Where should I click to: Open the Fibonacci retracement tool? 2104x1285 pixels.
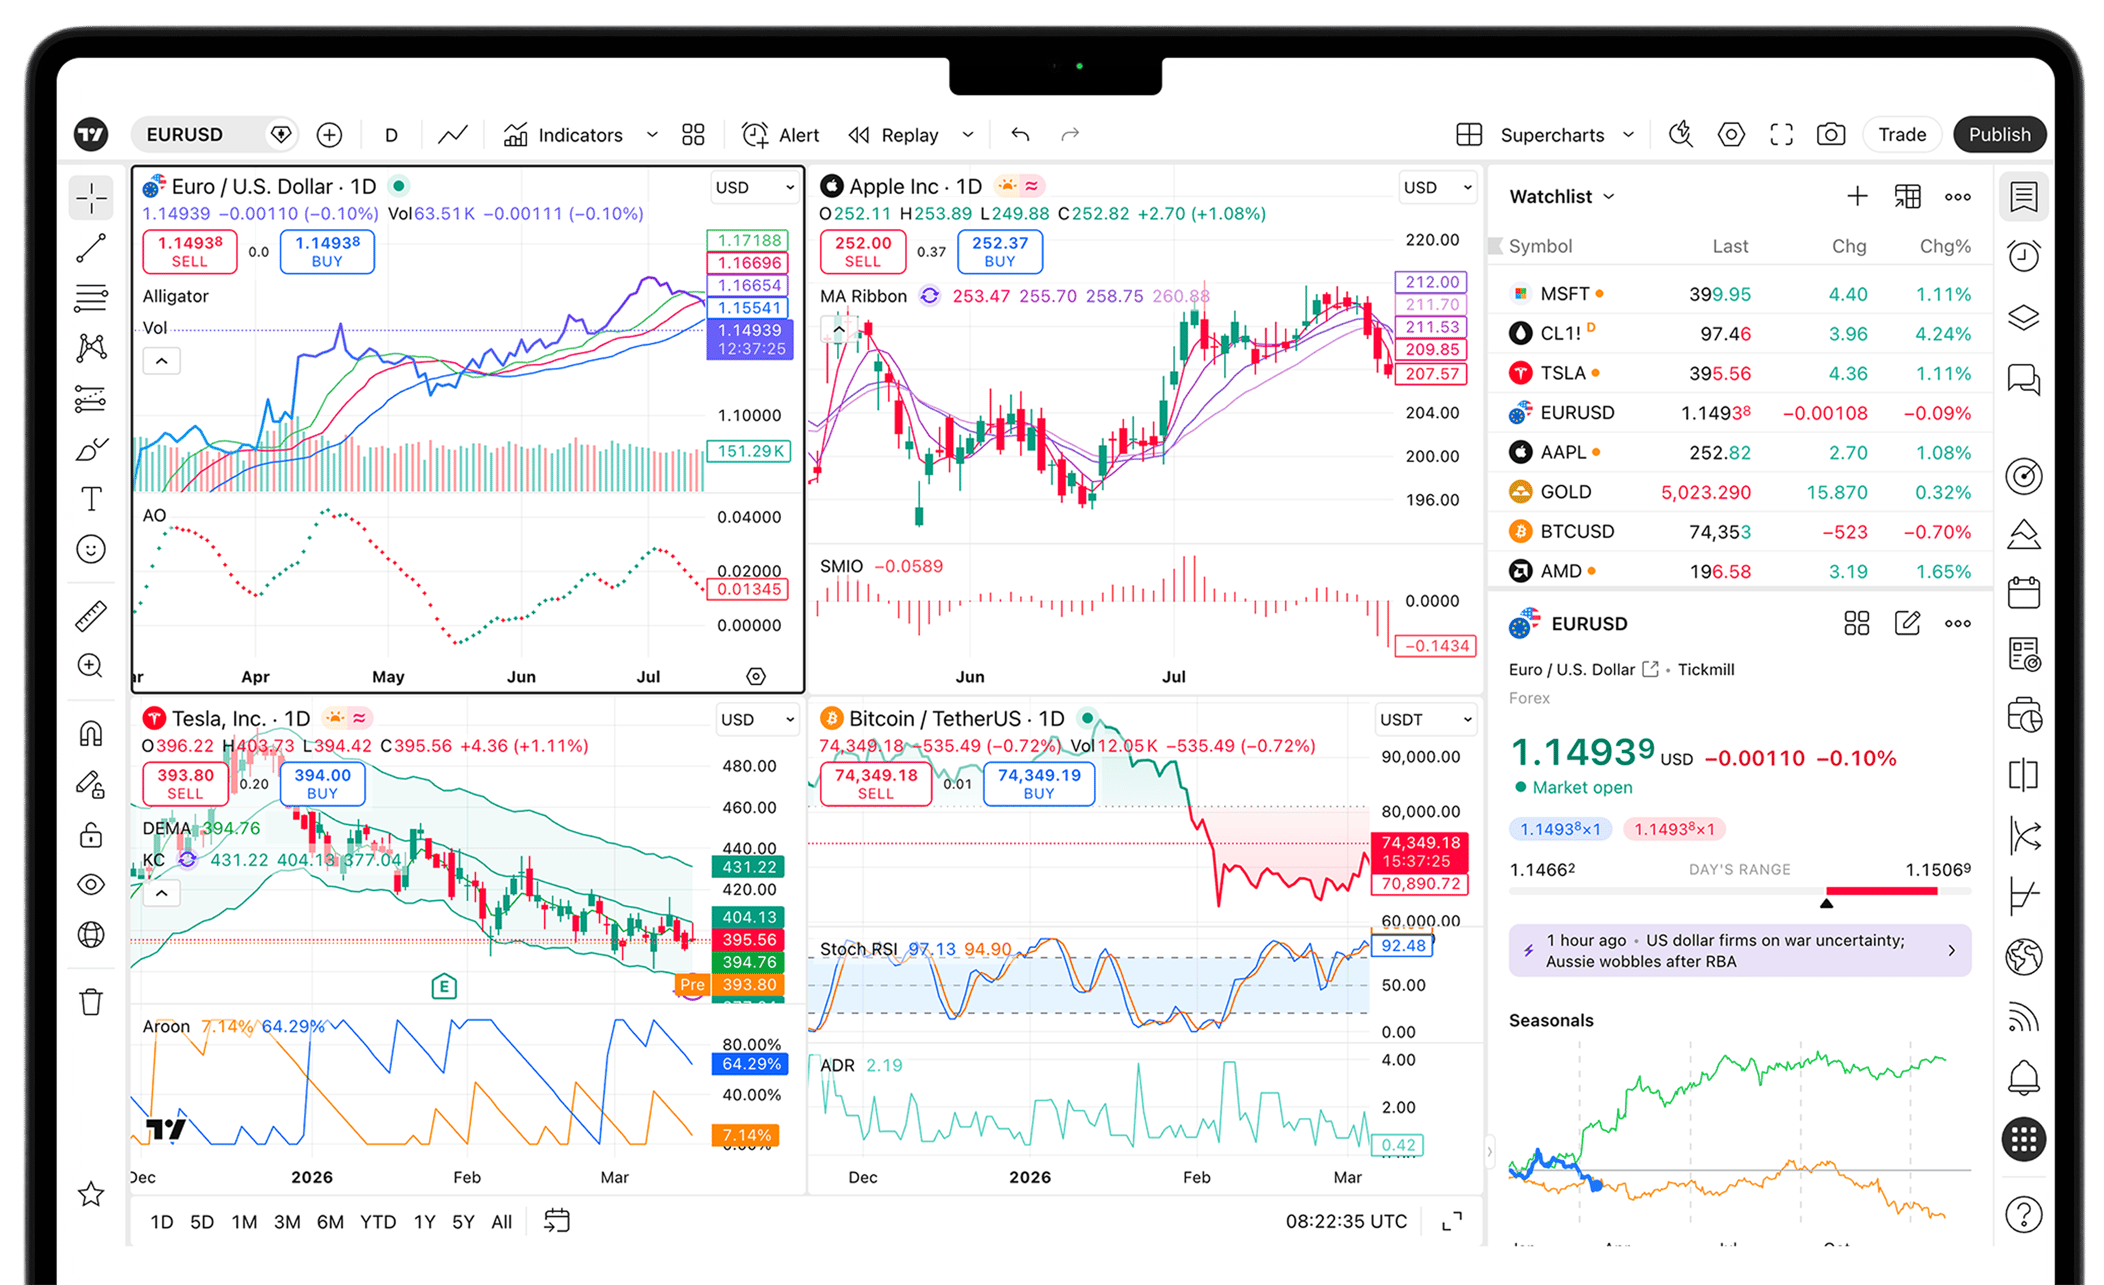(91, 298)
